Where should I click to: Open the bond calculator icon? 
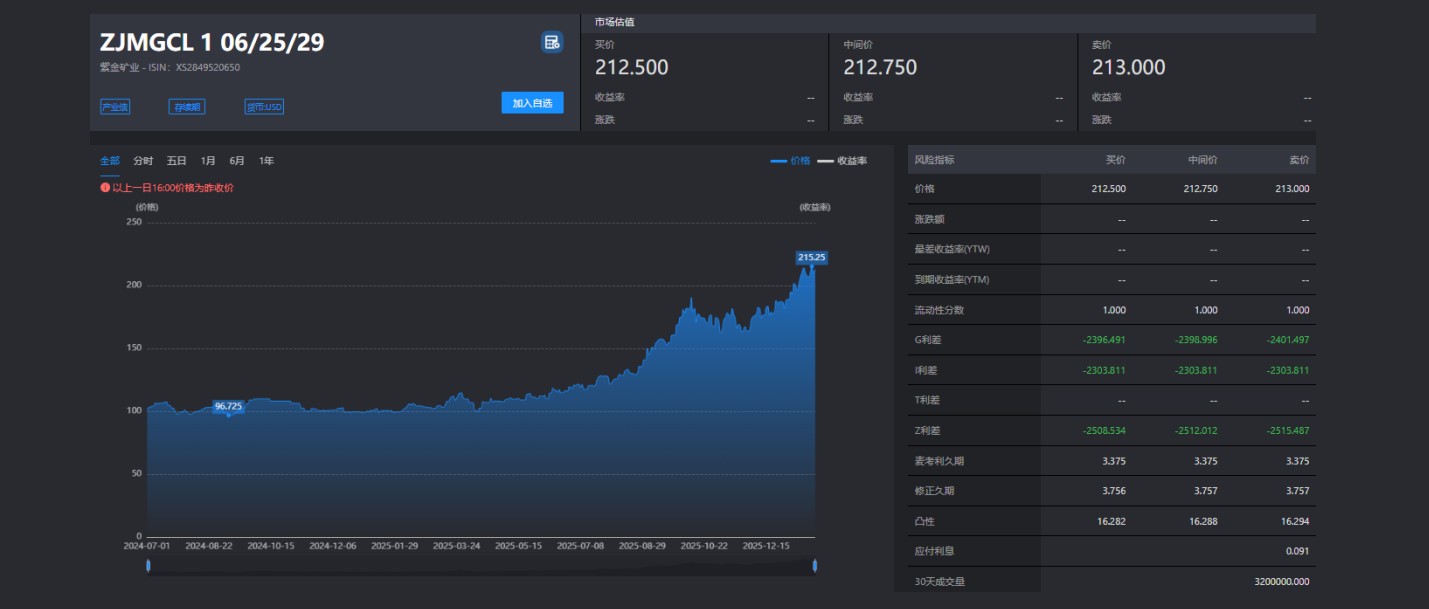(x=551, y=42)
